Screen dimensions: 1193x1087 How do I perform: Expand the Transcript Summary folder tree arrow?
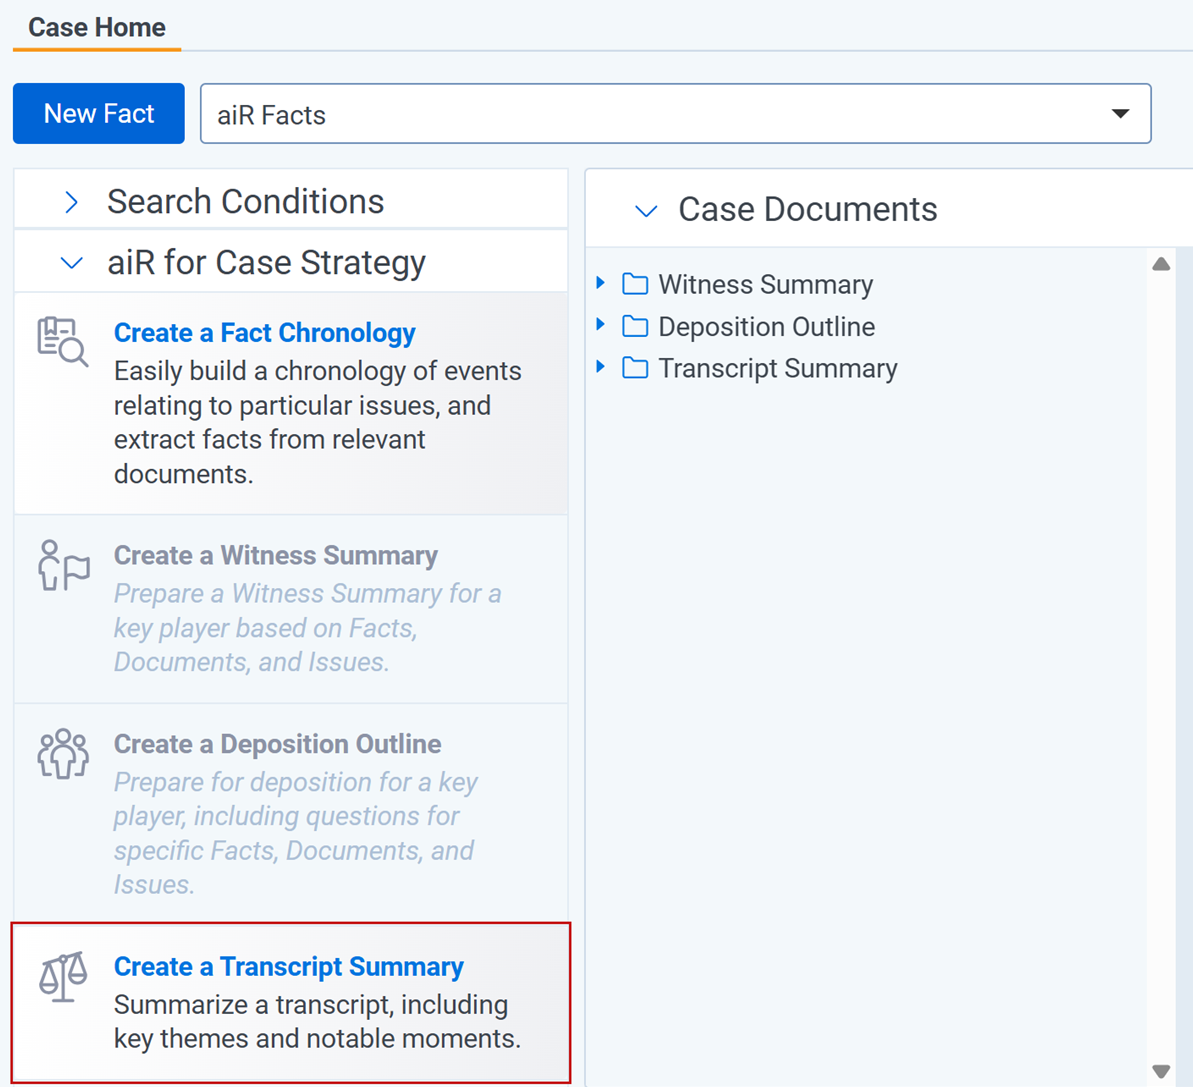[600, 367]
